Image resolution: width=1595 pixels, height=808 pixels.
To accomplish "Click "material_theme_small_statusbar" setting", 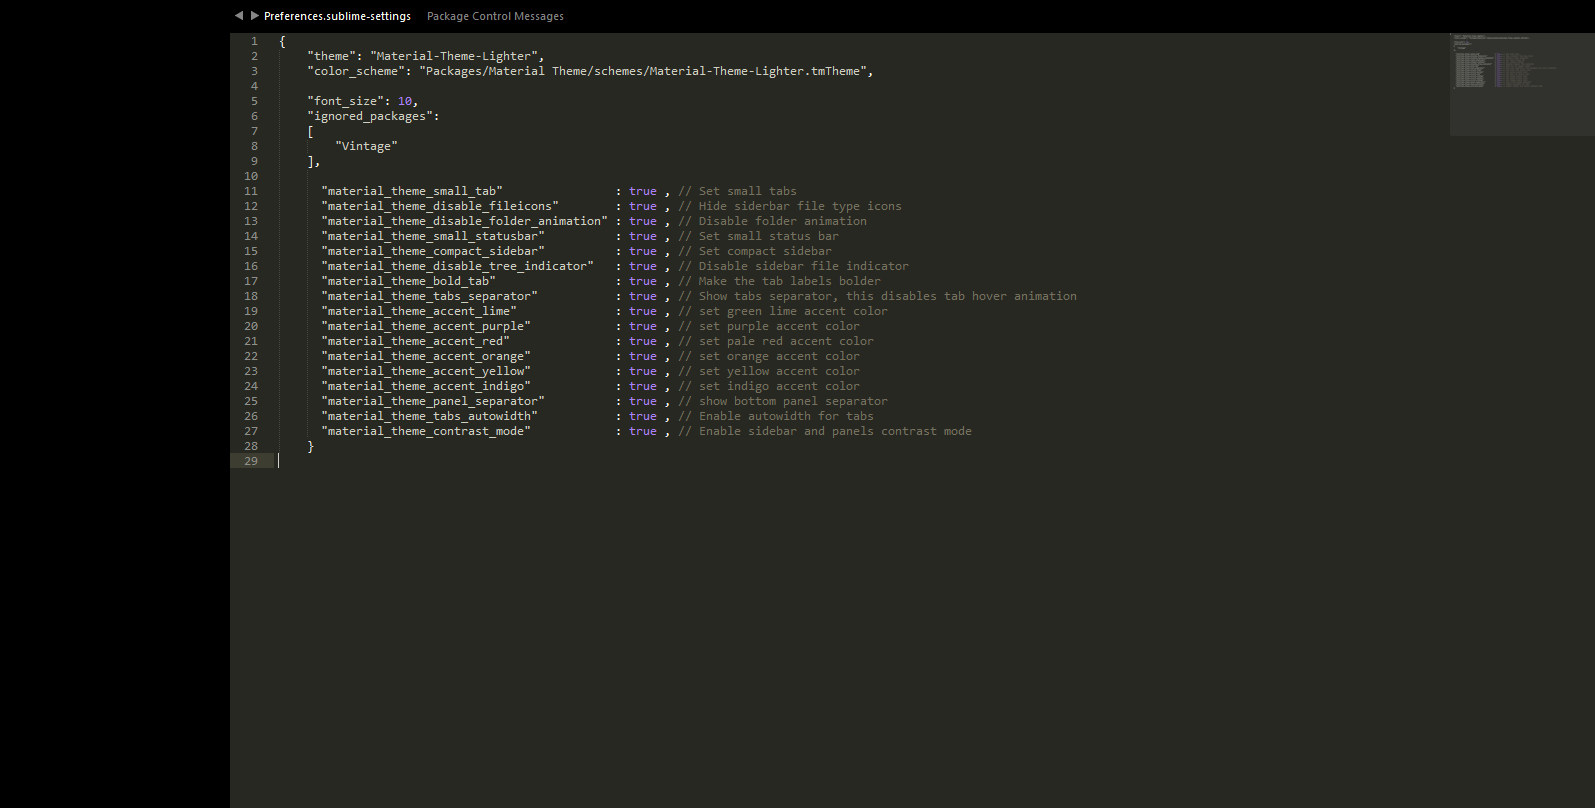I will click(433, 236).
